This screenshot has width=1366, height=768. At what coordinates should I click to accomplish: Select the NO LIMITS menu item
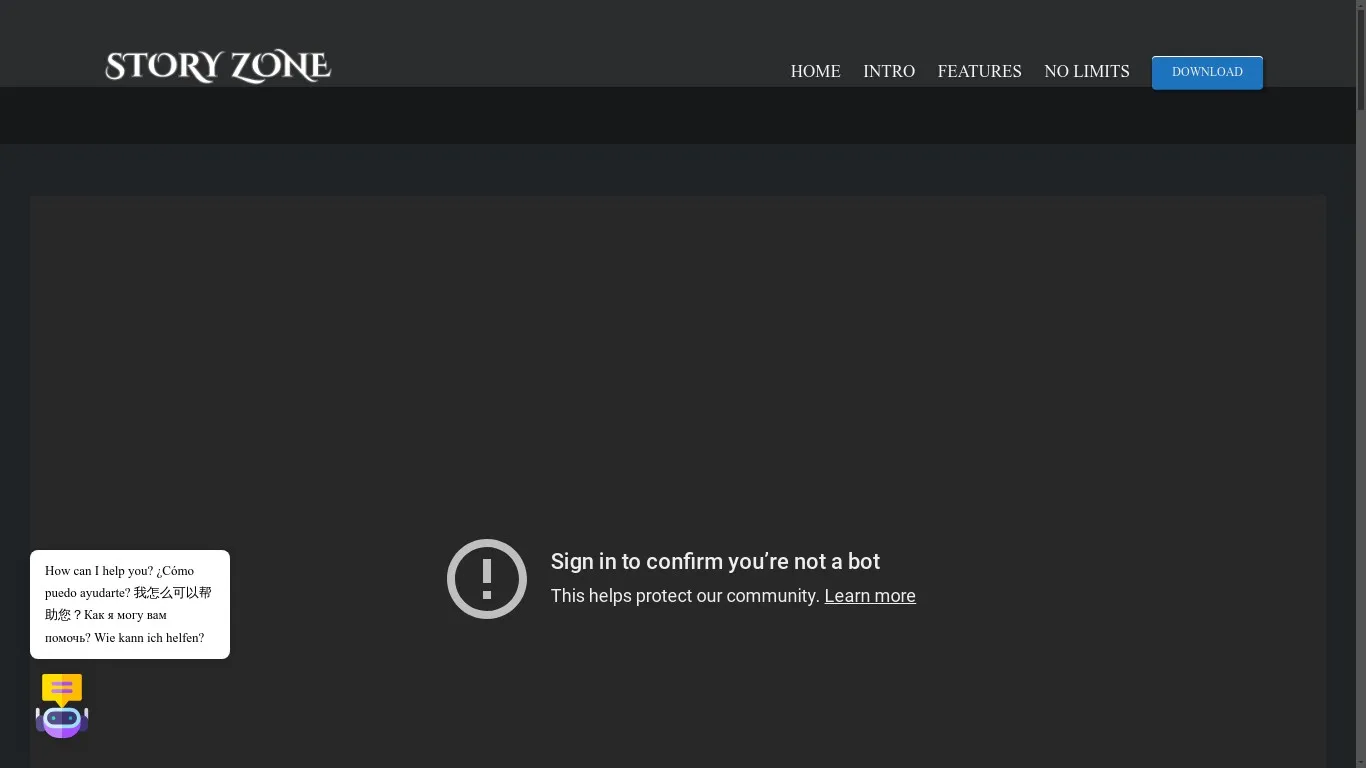(x=1086, y=71)
